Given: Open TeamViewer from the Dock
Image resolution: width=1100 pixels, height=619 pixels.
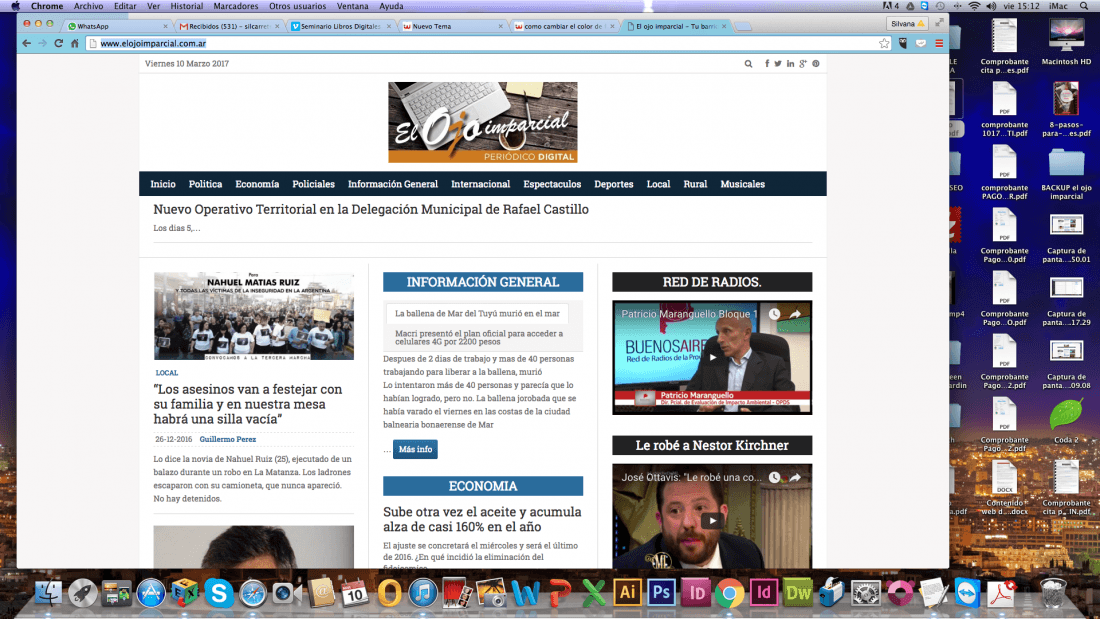Looking at the screenshot, I should tap(967, 594).
